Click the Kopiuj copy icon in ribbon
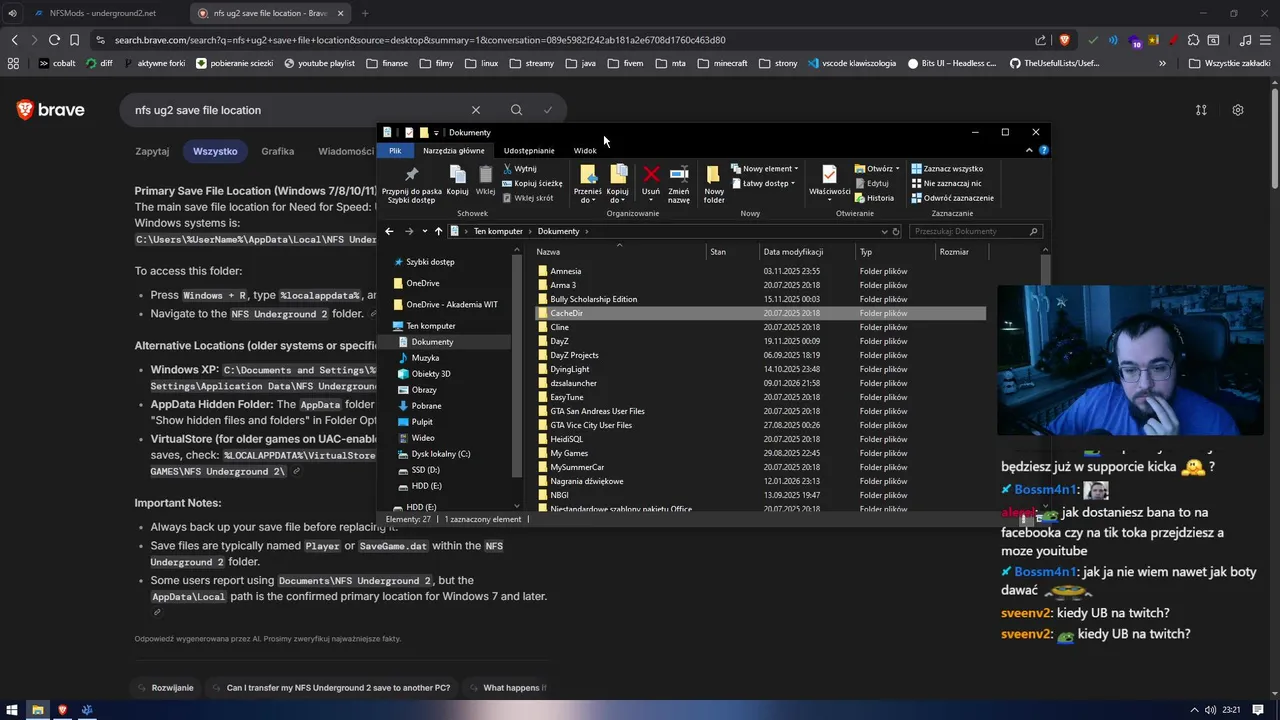The height and width of the screenshot is (720, 1280). [457, 181]
